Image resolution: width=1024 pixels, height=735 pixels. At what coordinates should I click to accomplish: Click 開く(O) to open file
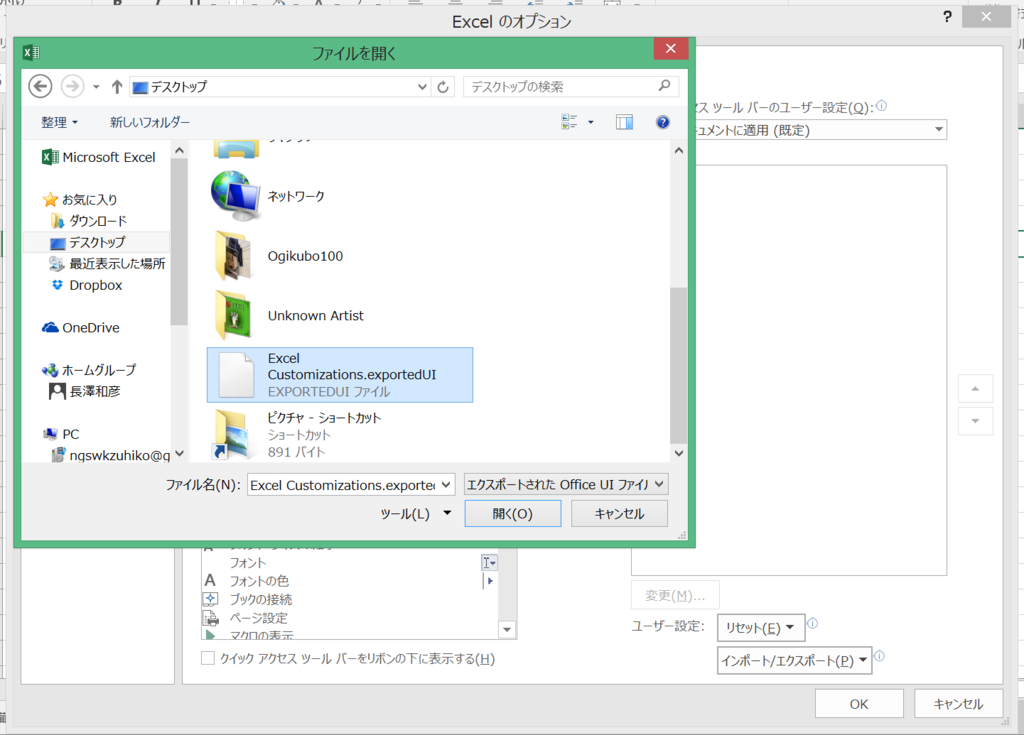pyautogui.click(x=513, y=514)
